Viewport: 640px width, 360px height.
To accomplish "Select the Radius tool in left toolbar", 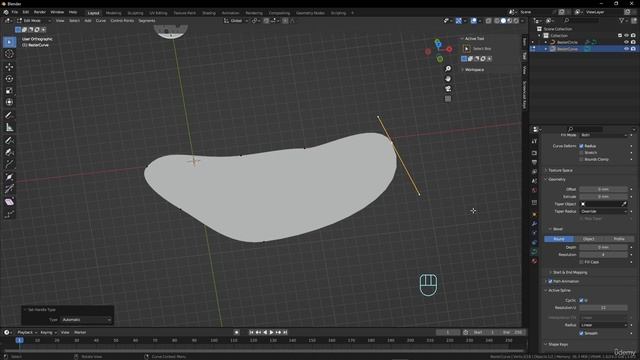I will (9, 177).
